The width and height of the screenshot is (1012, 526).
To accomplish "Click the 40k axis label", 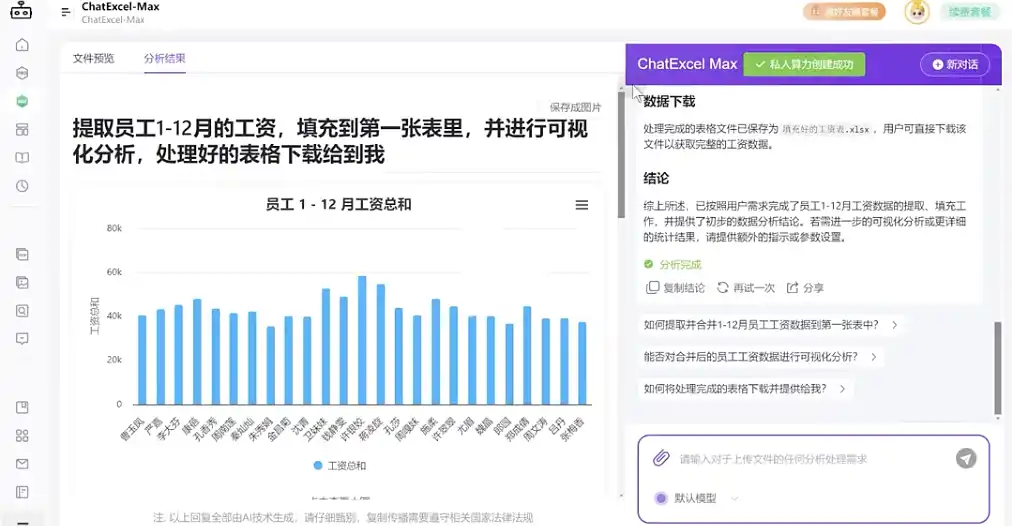I will [114, 316].
